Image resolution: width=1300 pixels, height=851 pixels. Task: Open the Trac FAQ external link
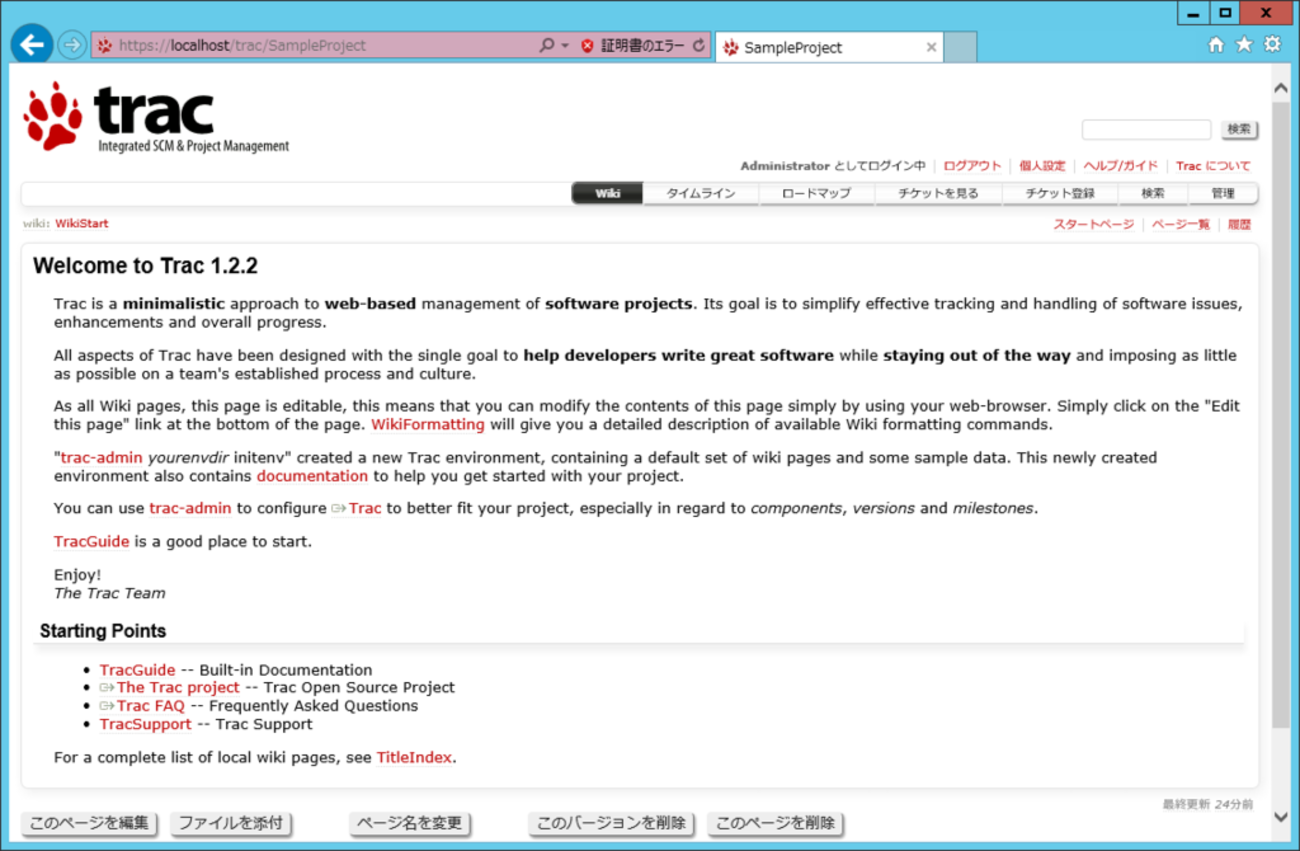click(142, 706)
